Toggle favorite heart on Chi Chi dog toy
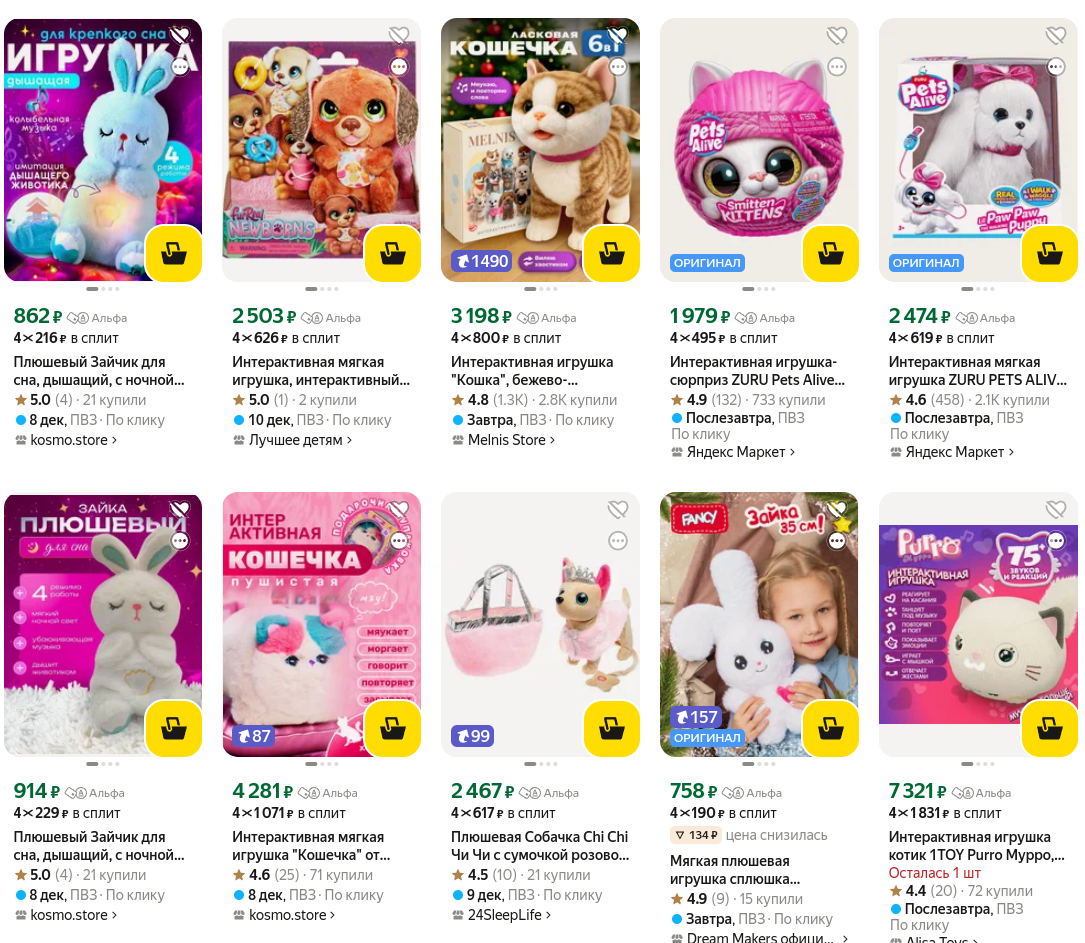This screenshot has width=1085, height=943. 618,510
